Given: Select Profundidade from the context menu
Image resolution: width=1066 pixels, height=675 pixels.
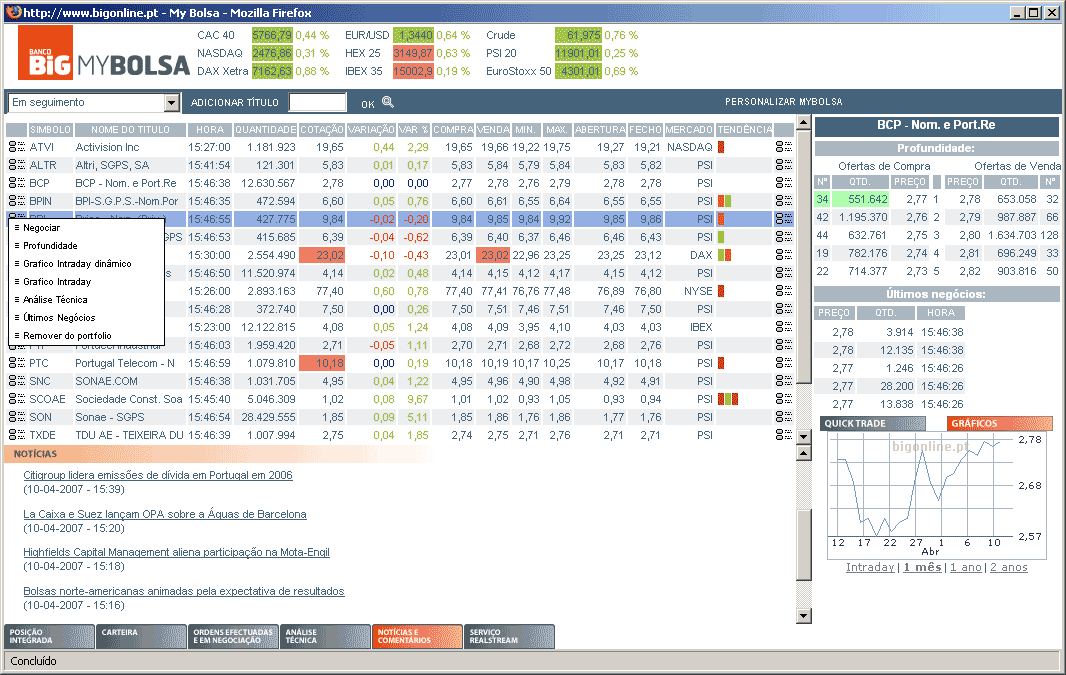Looking at the screenshot, I should pyautogui.click(x=50, y=245).
